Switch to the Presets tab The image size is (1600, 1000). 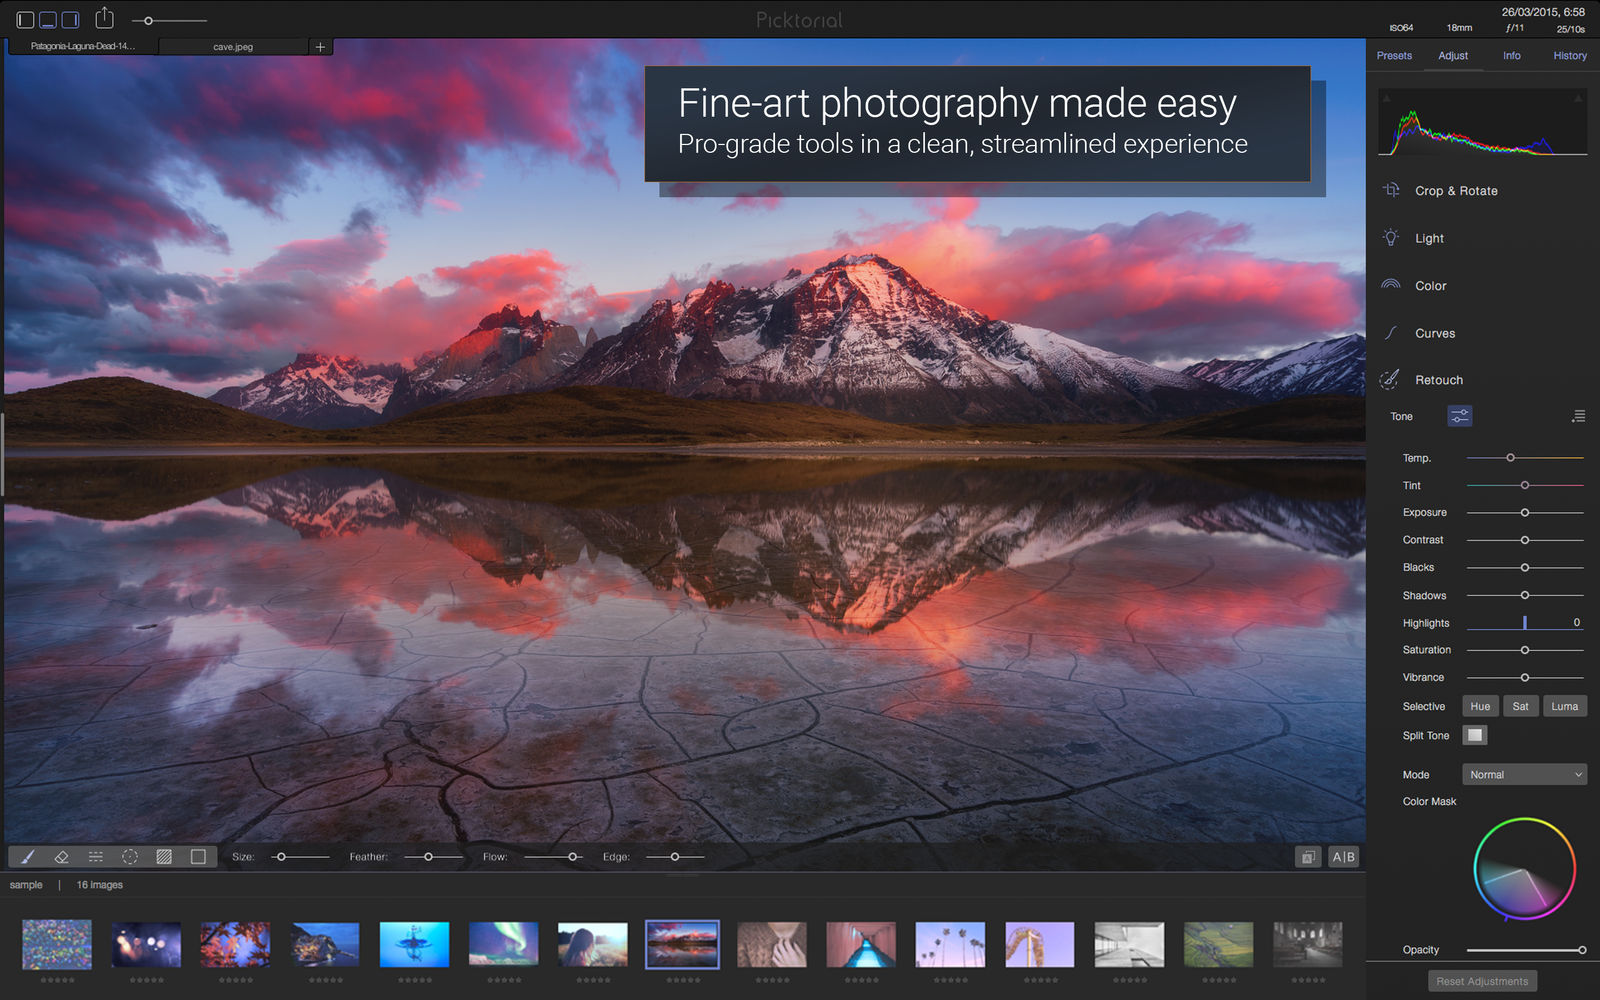tap(1394, 56)
